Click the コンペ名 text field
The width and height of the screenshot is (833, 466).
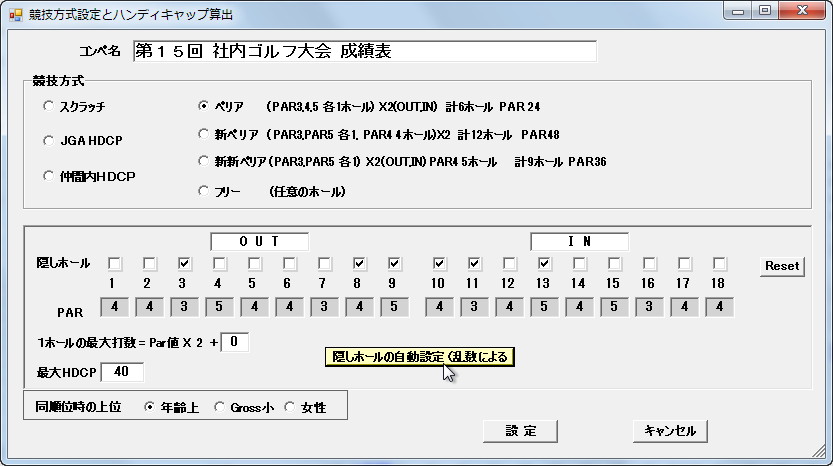coord(364,51)
